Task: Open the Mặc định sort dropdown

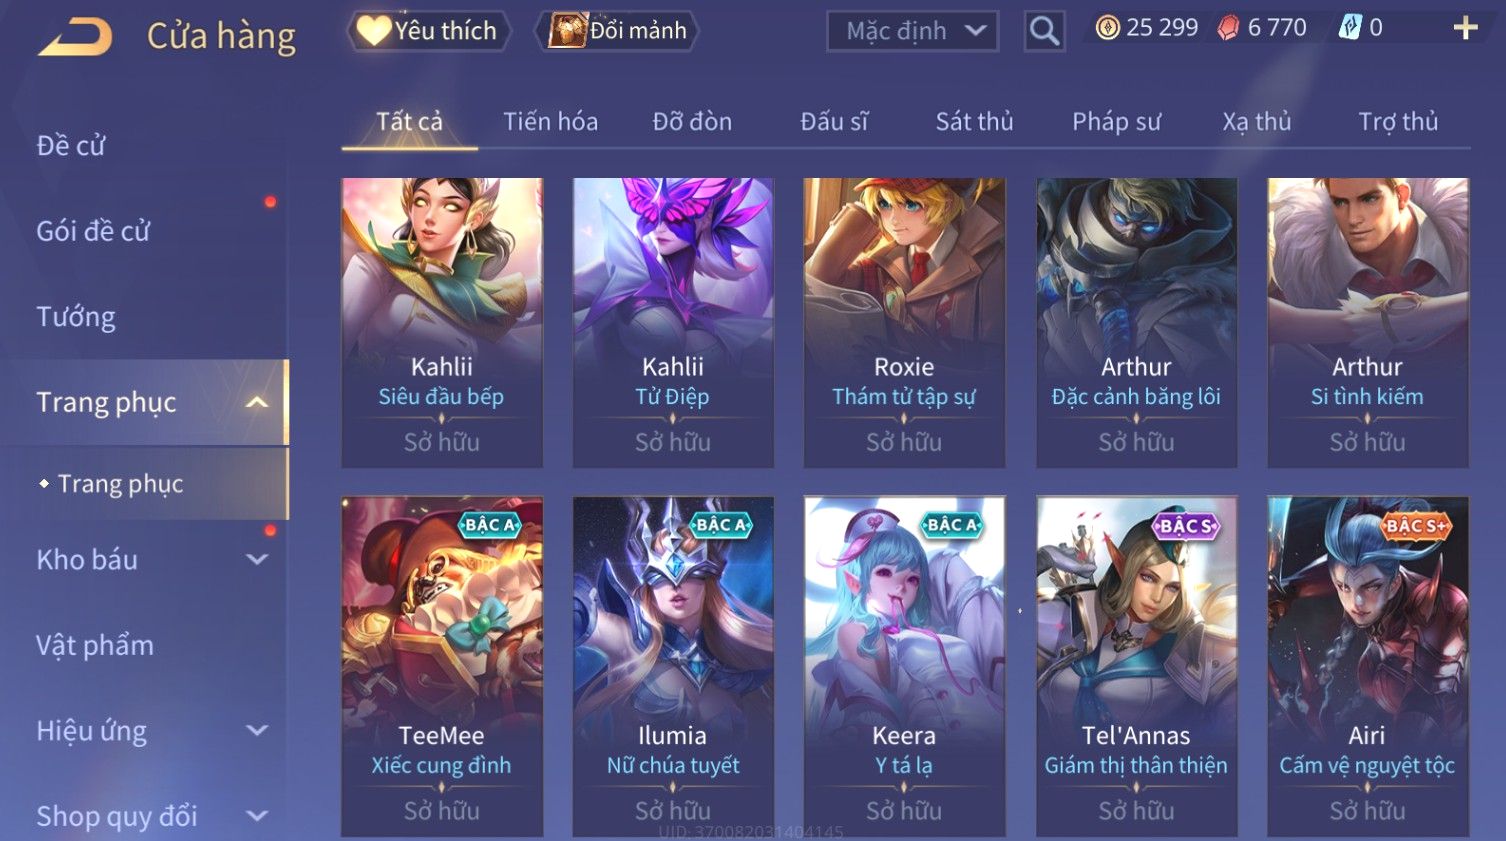Action: [x=912, y=31]
